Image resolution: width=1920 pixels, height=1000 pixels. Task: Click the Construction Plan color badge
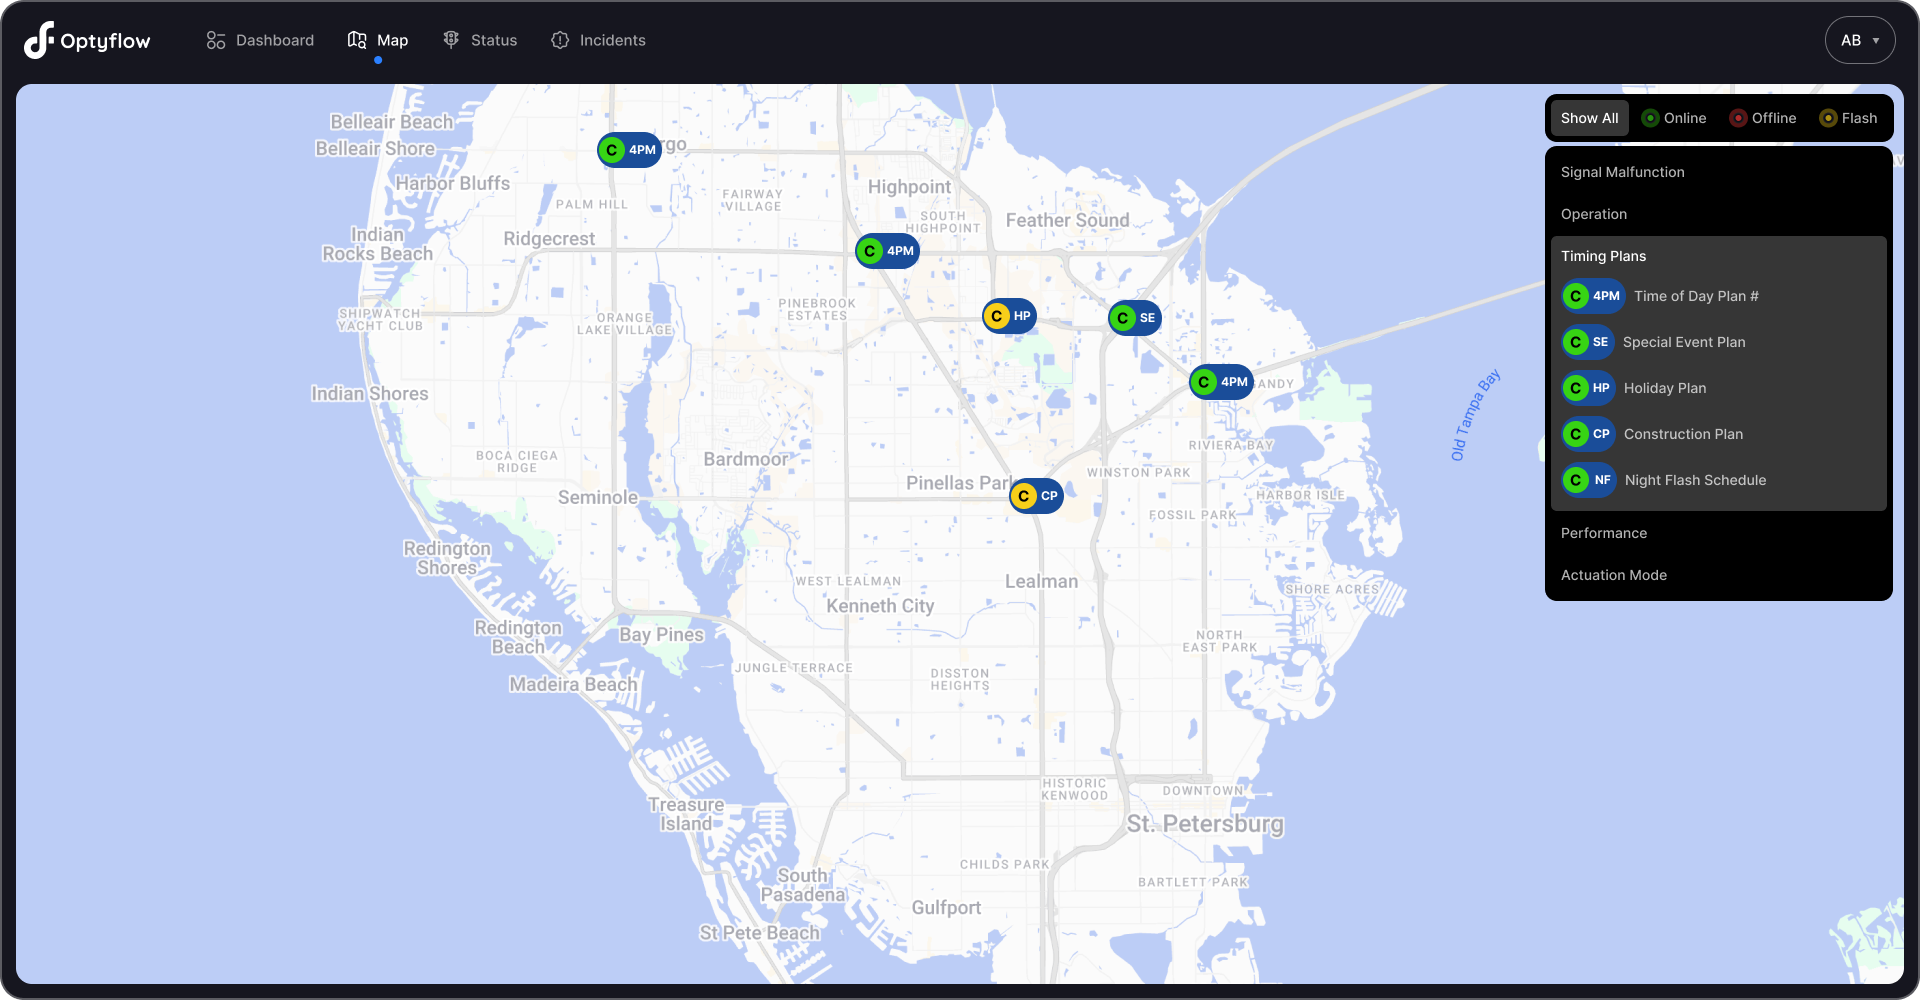tap(1588, 433)
